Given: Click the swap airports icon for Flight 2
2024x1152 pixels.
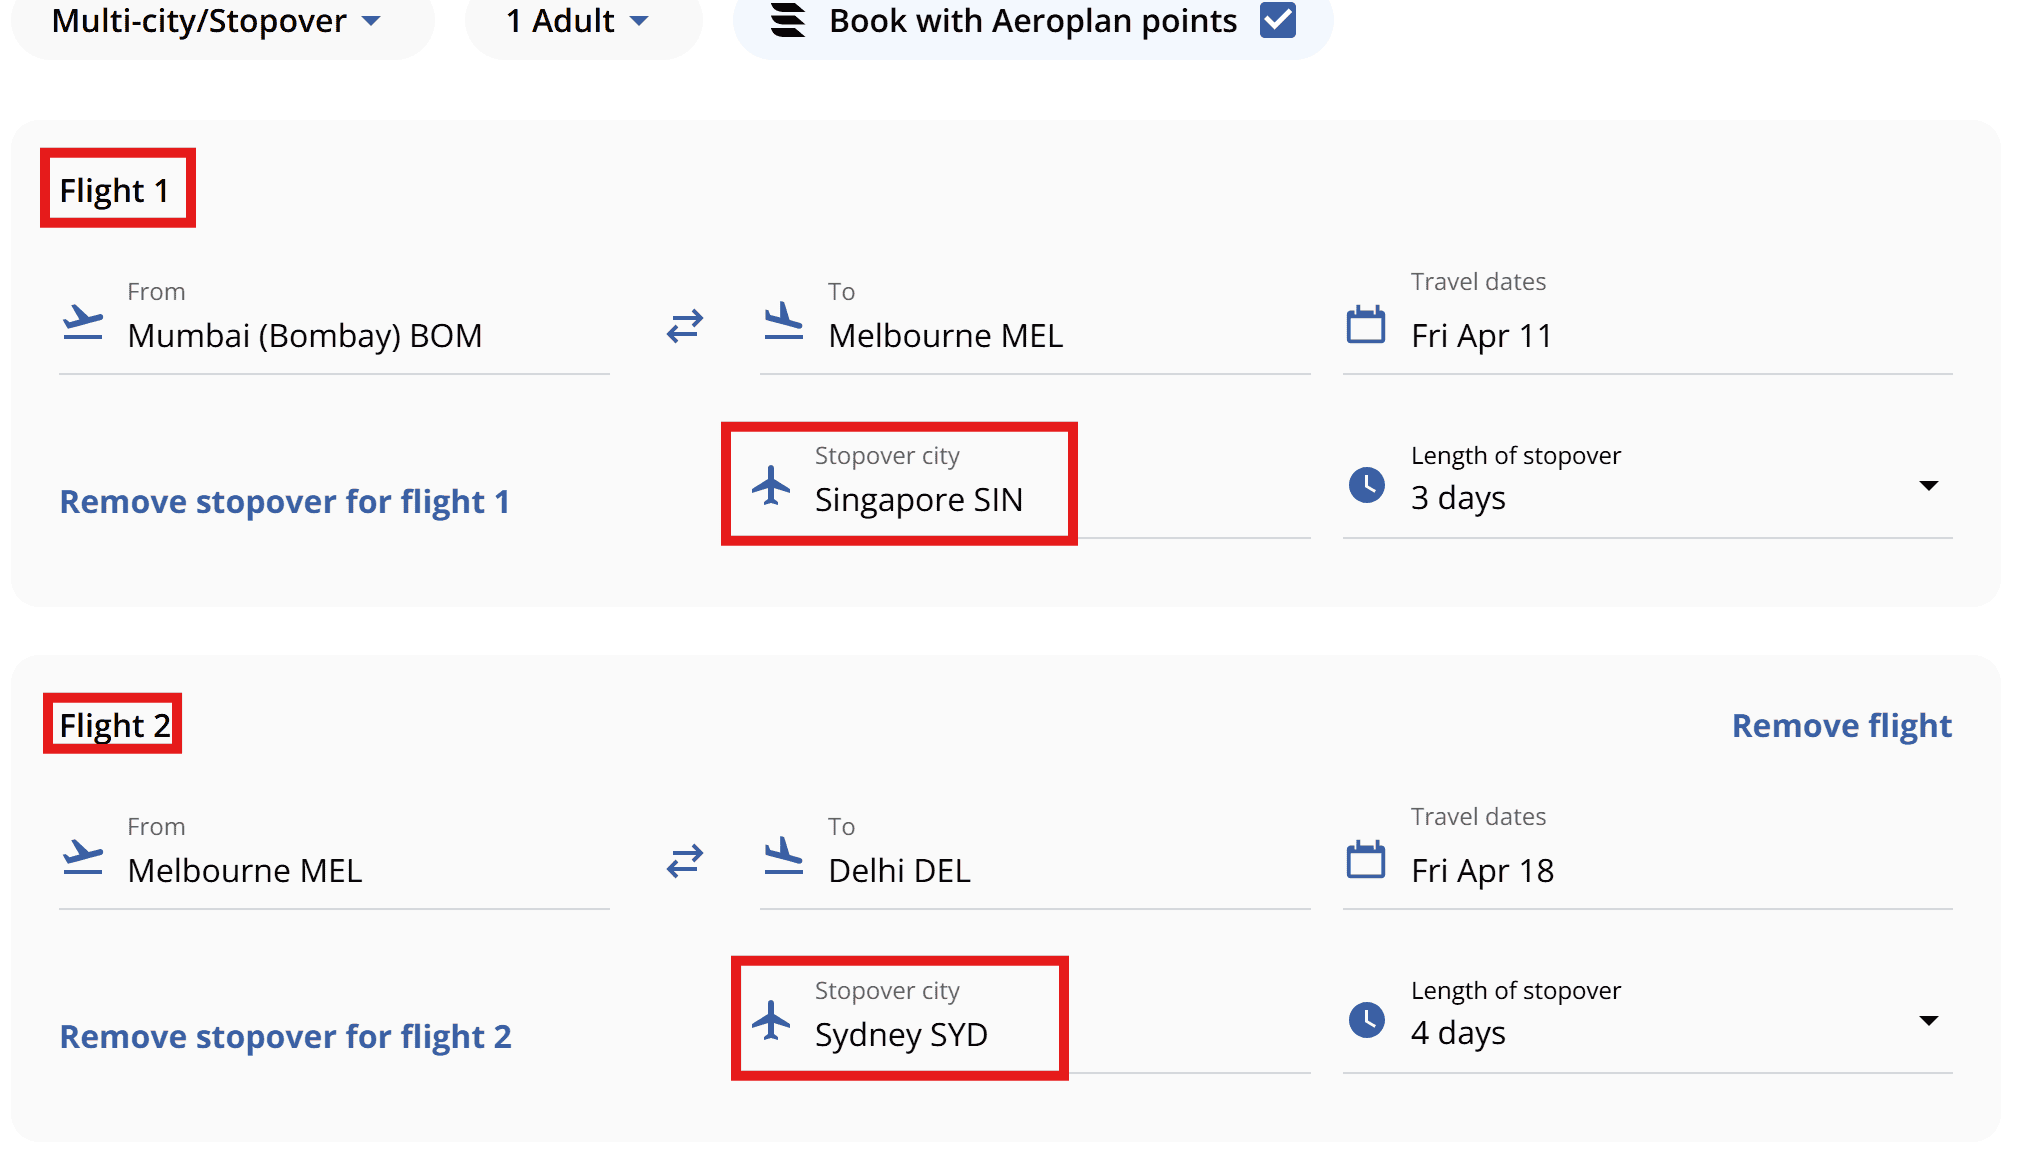Looking at the screenshot, I should tap(684, 862).
